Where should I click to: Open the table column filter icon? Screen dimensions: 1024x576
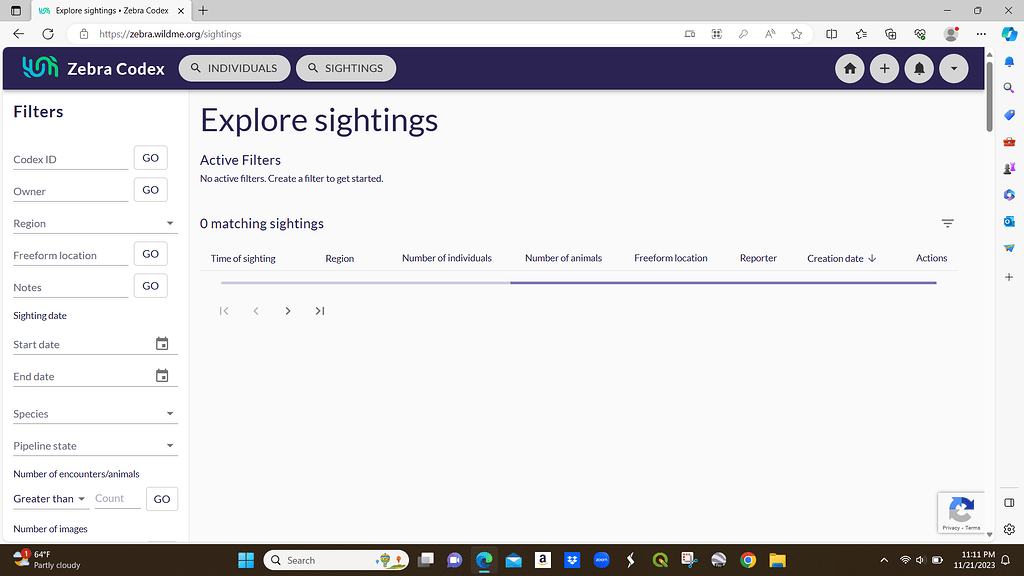click(x=948, y=223)
